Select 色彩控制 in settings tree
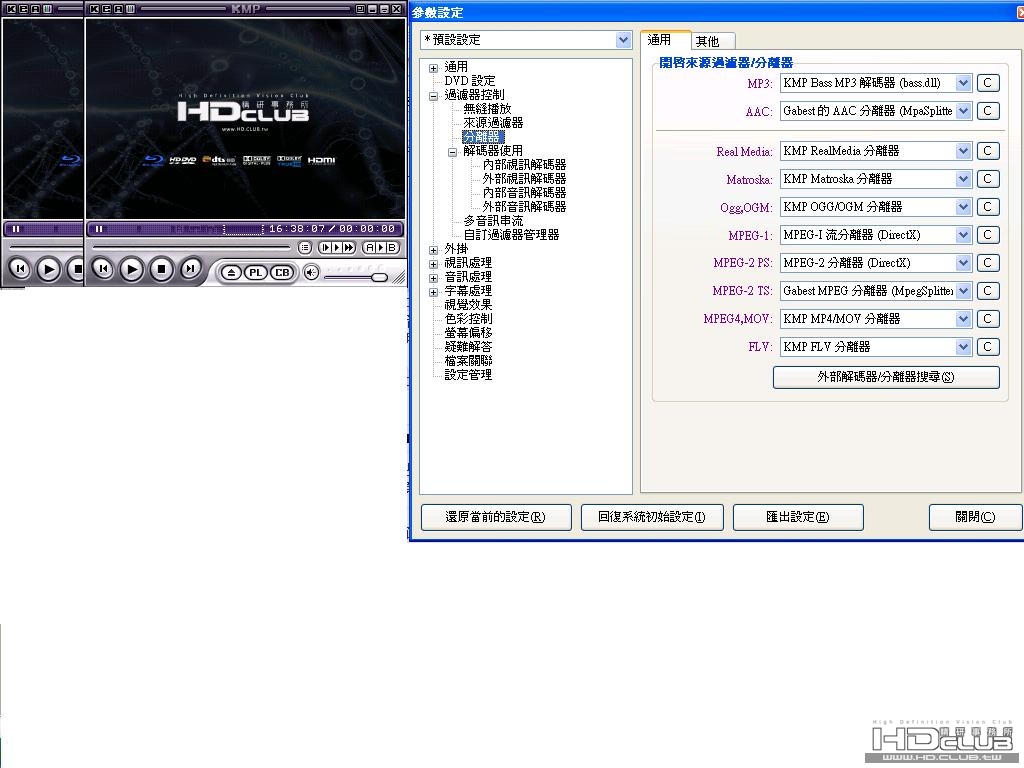This screenshot has height=768, width=1024. (x=468, y=319)
